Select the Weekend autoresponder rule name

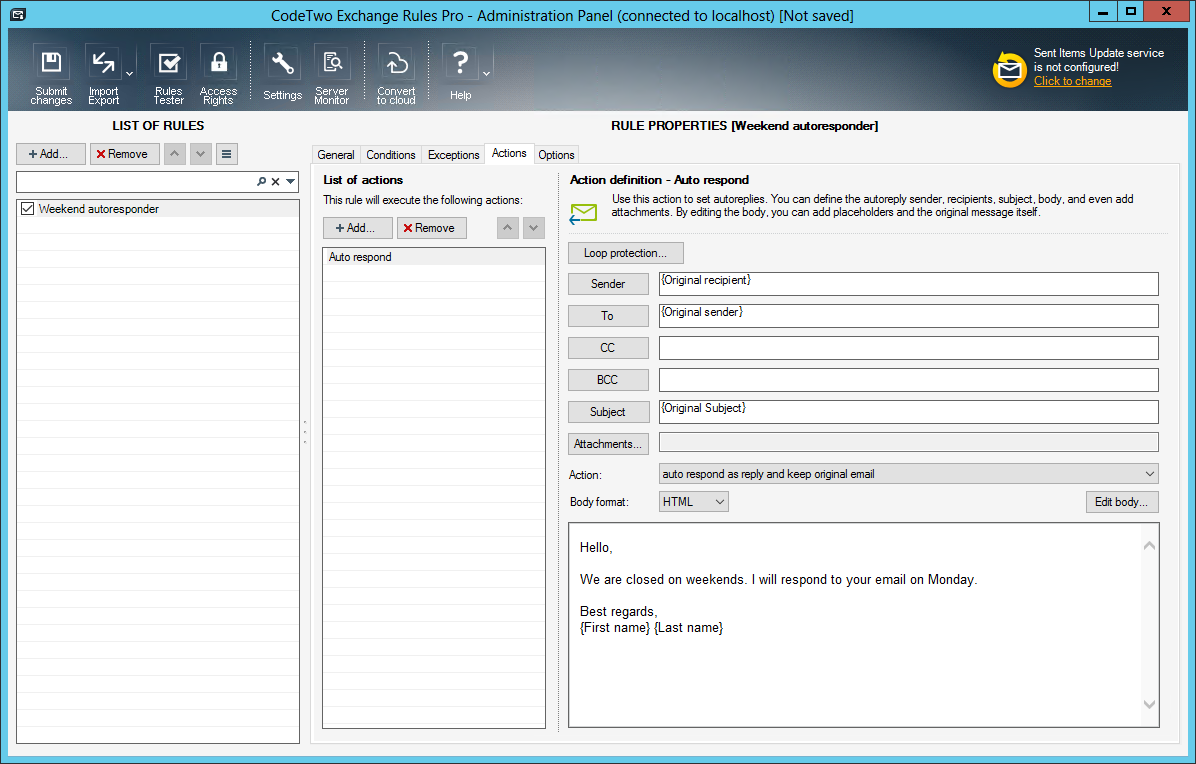coord(99,209)
